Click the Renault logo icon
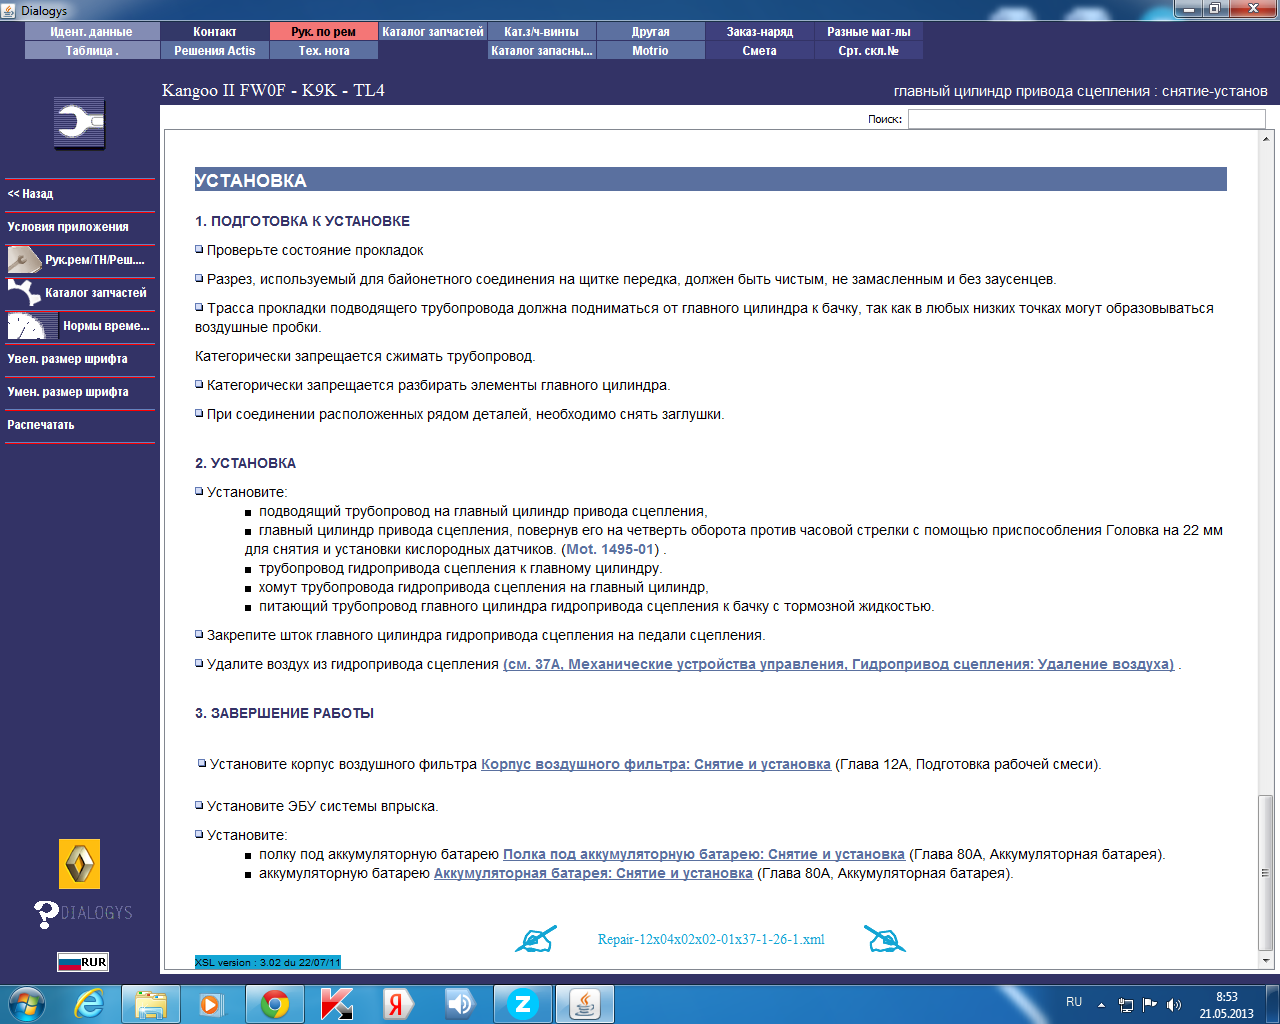The image size is (1280, 1024). click(x=80, y=864)
